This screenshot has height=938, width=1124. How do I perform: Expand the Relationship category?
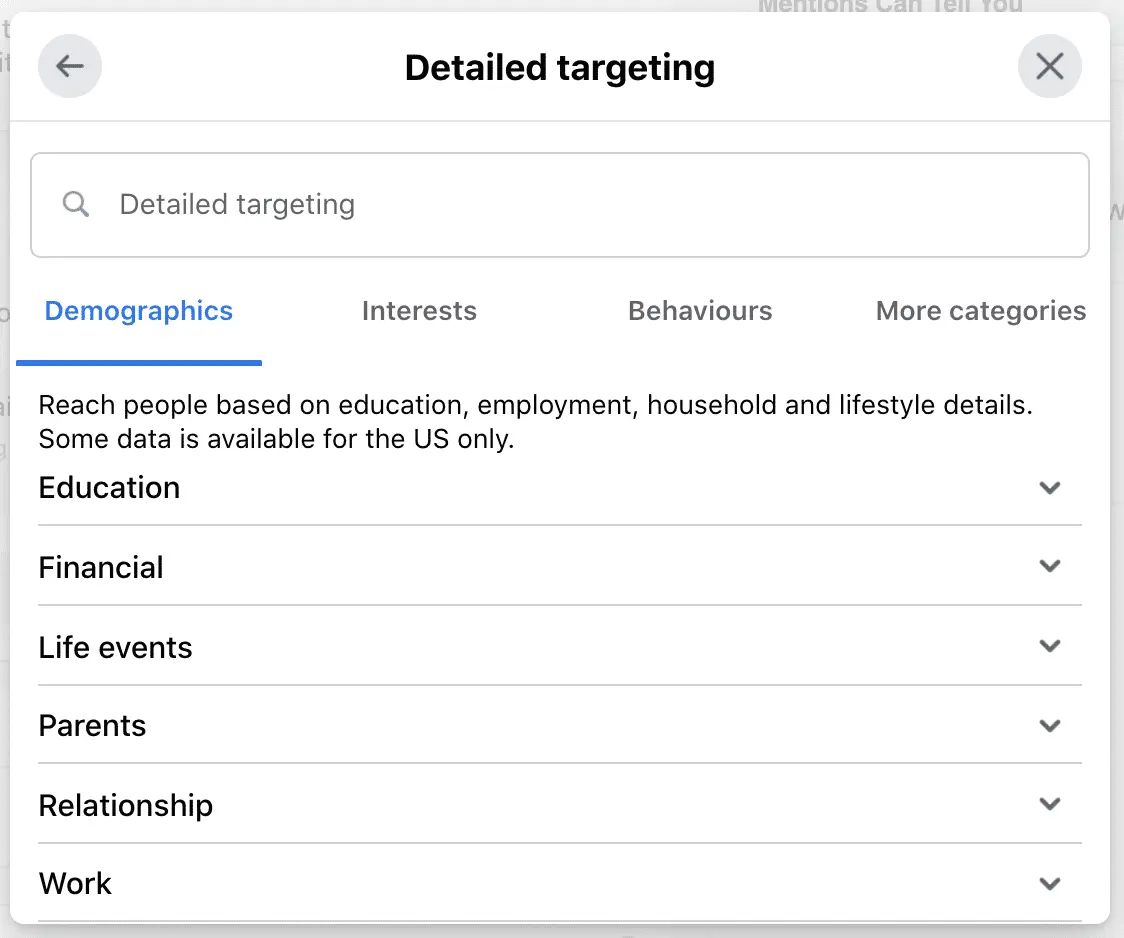[1050, 804]
